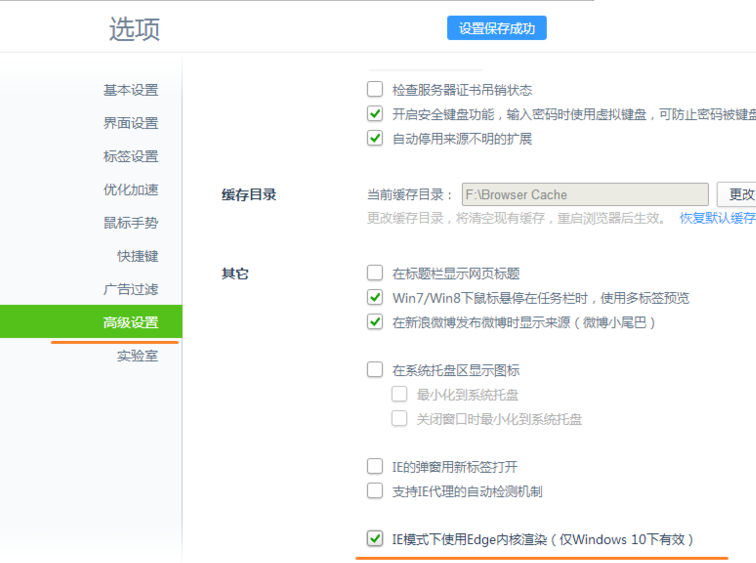This screenshot has width=756, height=563.
Task: Select 快捷键 in the sidebar
Action: point(137,256)
